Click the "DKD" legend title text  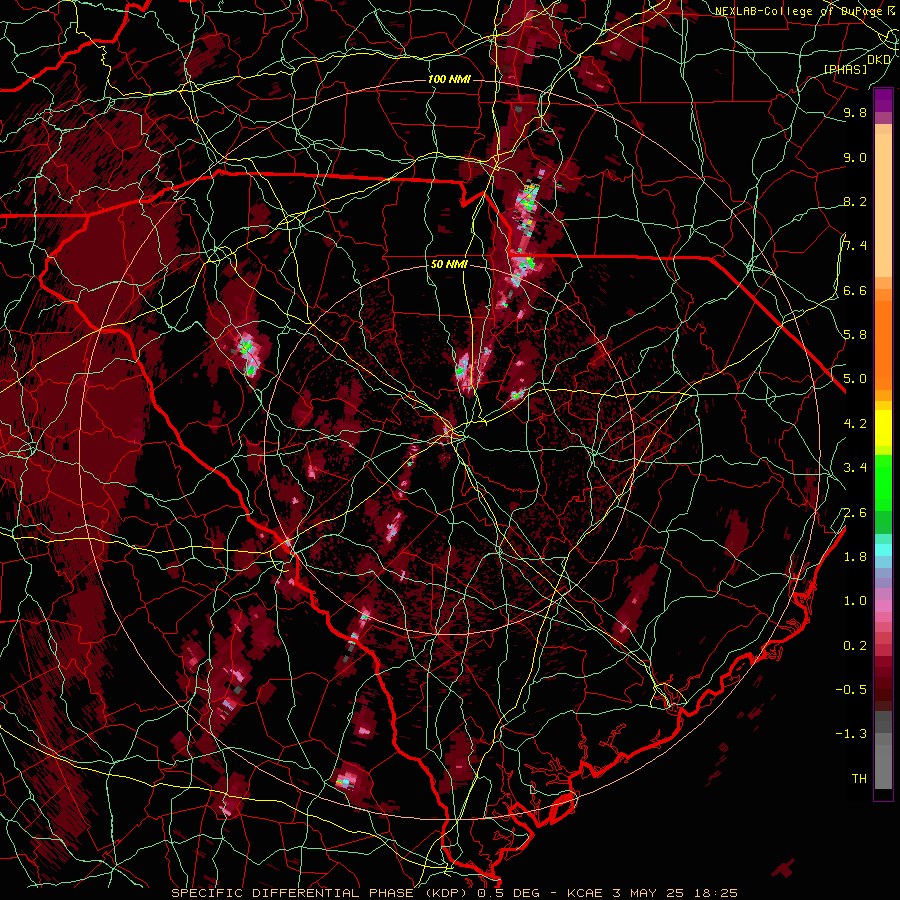[879, 60]
